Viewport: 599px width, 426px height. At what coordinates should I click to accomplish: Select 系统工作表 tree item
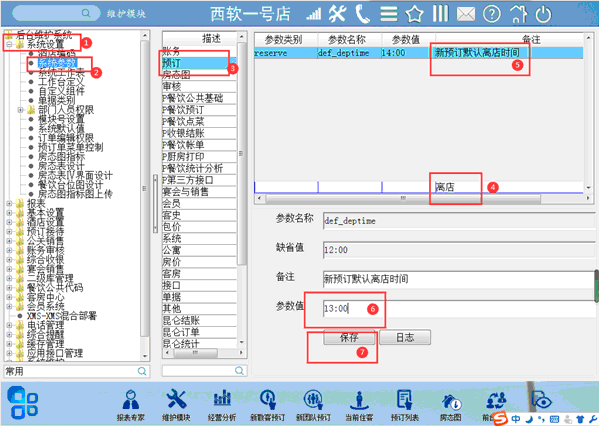pyautogui.click(x=61, y=72)
